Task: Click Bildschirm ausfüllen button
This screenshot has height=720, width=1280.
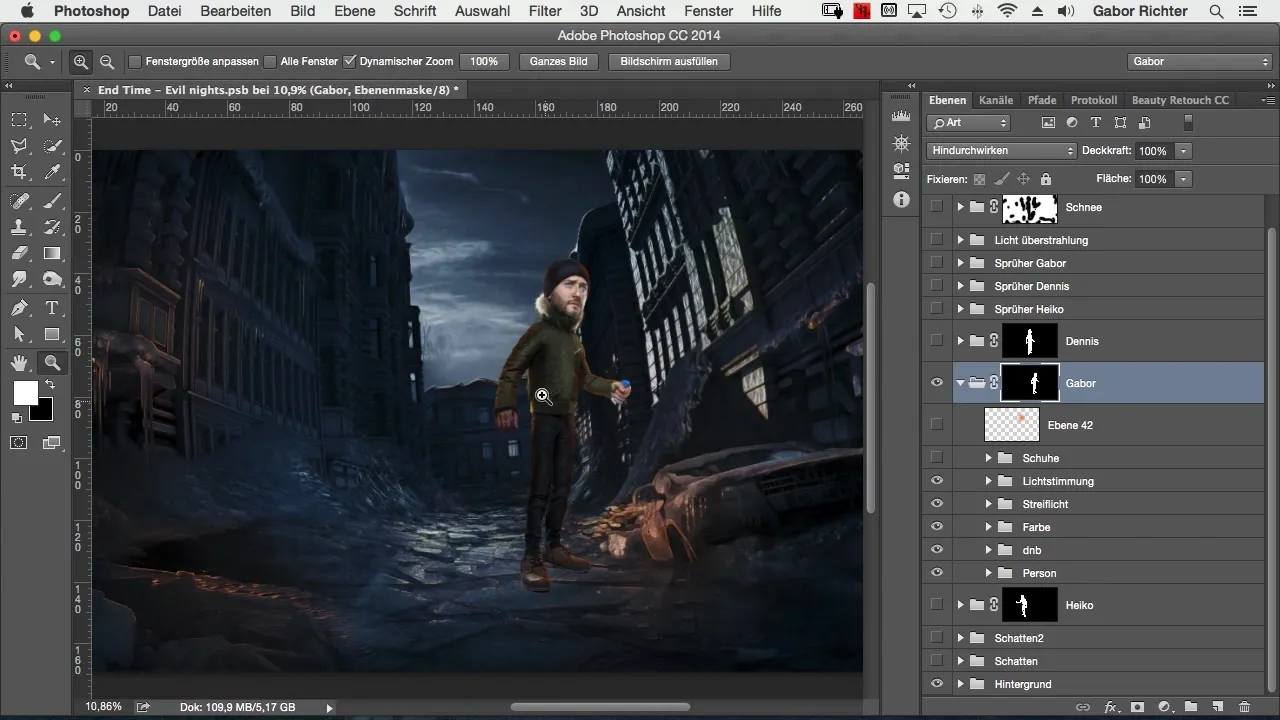Action: click(x=669, y=61)
